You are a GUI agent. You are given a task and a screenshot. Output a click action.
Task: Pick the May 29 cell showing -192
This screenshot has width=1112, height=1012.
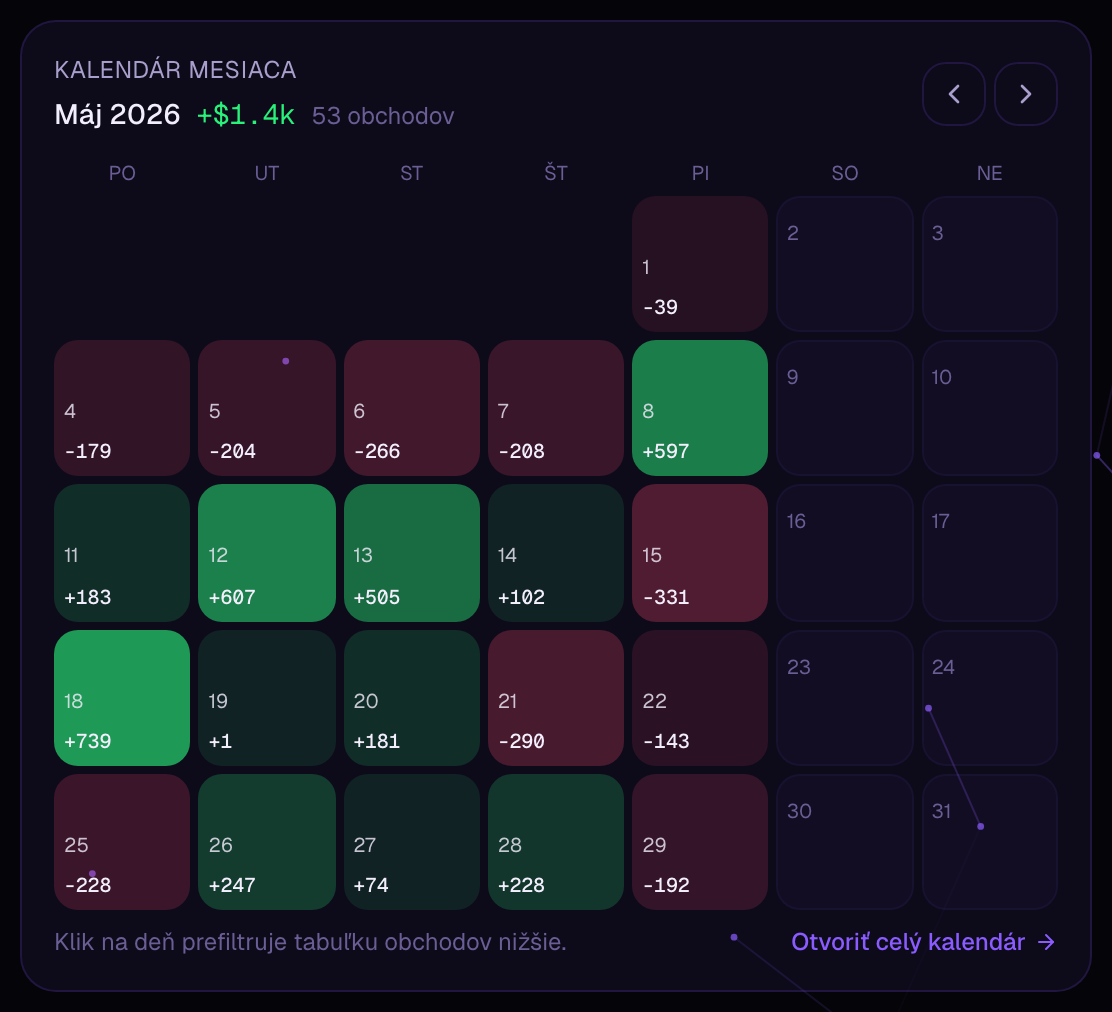tap(700, 842)
